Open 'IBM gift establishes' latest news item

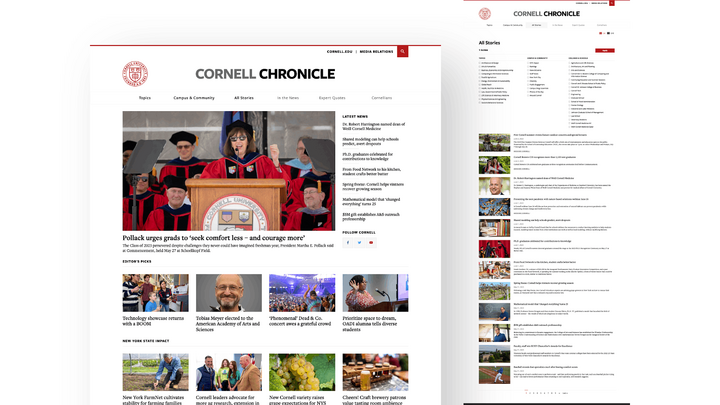(371, 217)
